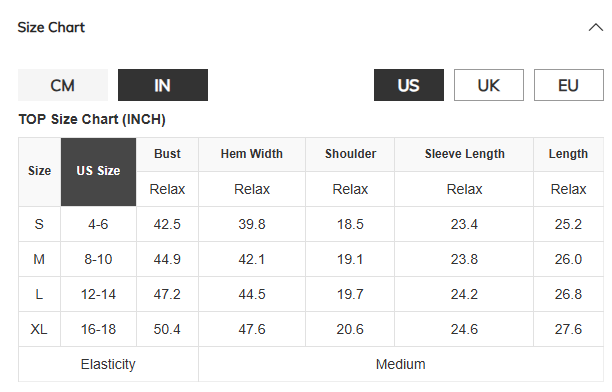Click the Bust column header
This screenshot has height=392, width=612.
click(167, 154)
